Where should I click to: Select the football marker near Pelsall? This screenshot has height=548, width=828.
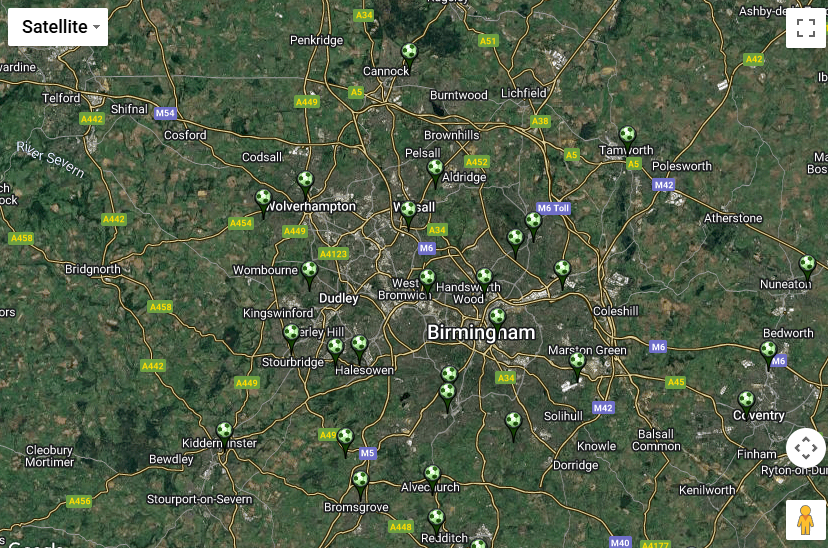click(x=435, y=173)
